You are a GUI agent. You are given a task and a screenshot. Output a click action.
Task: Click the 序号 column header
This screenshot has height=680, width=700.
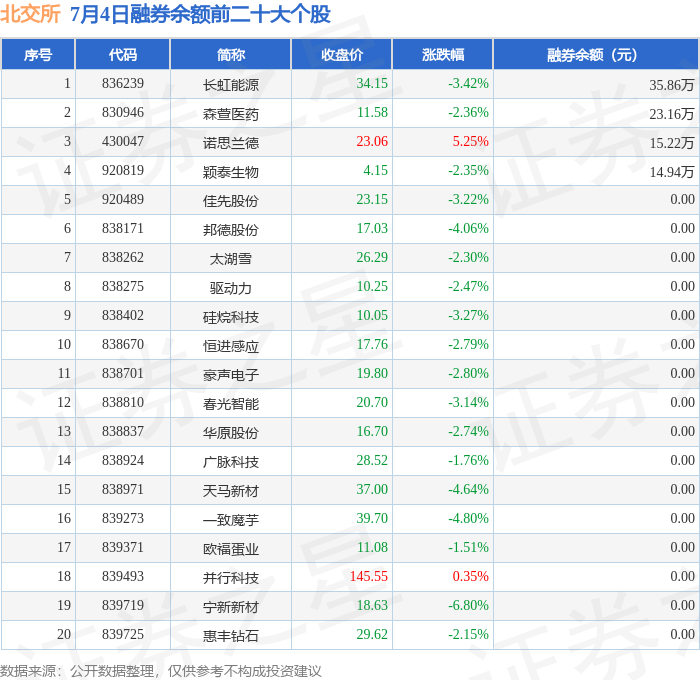tap(38, 54)
